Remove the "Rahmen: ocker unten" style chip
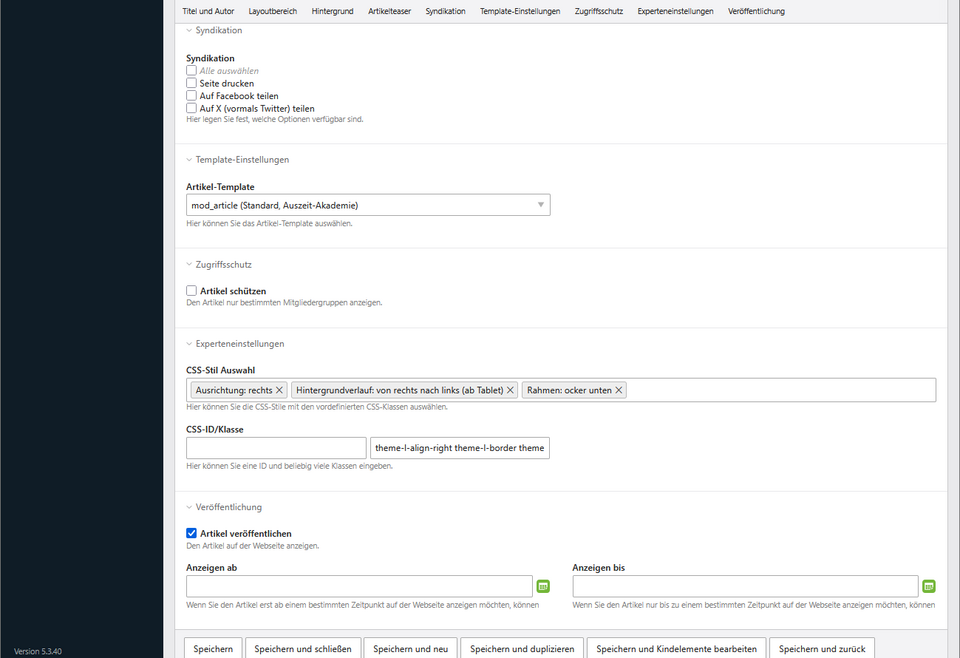Image resolution: width=960 pixels, height=658 pixels. (x=618, y=390)
